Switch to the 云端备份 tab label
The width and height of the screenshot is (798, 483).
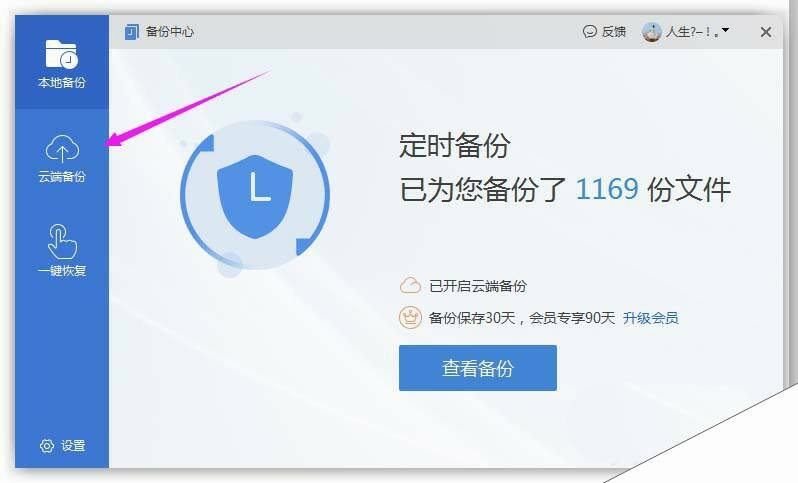coord(62,177)
